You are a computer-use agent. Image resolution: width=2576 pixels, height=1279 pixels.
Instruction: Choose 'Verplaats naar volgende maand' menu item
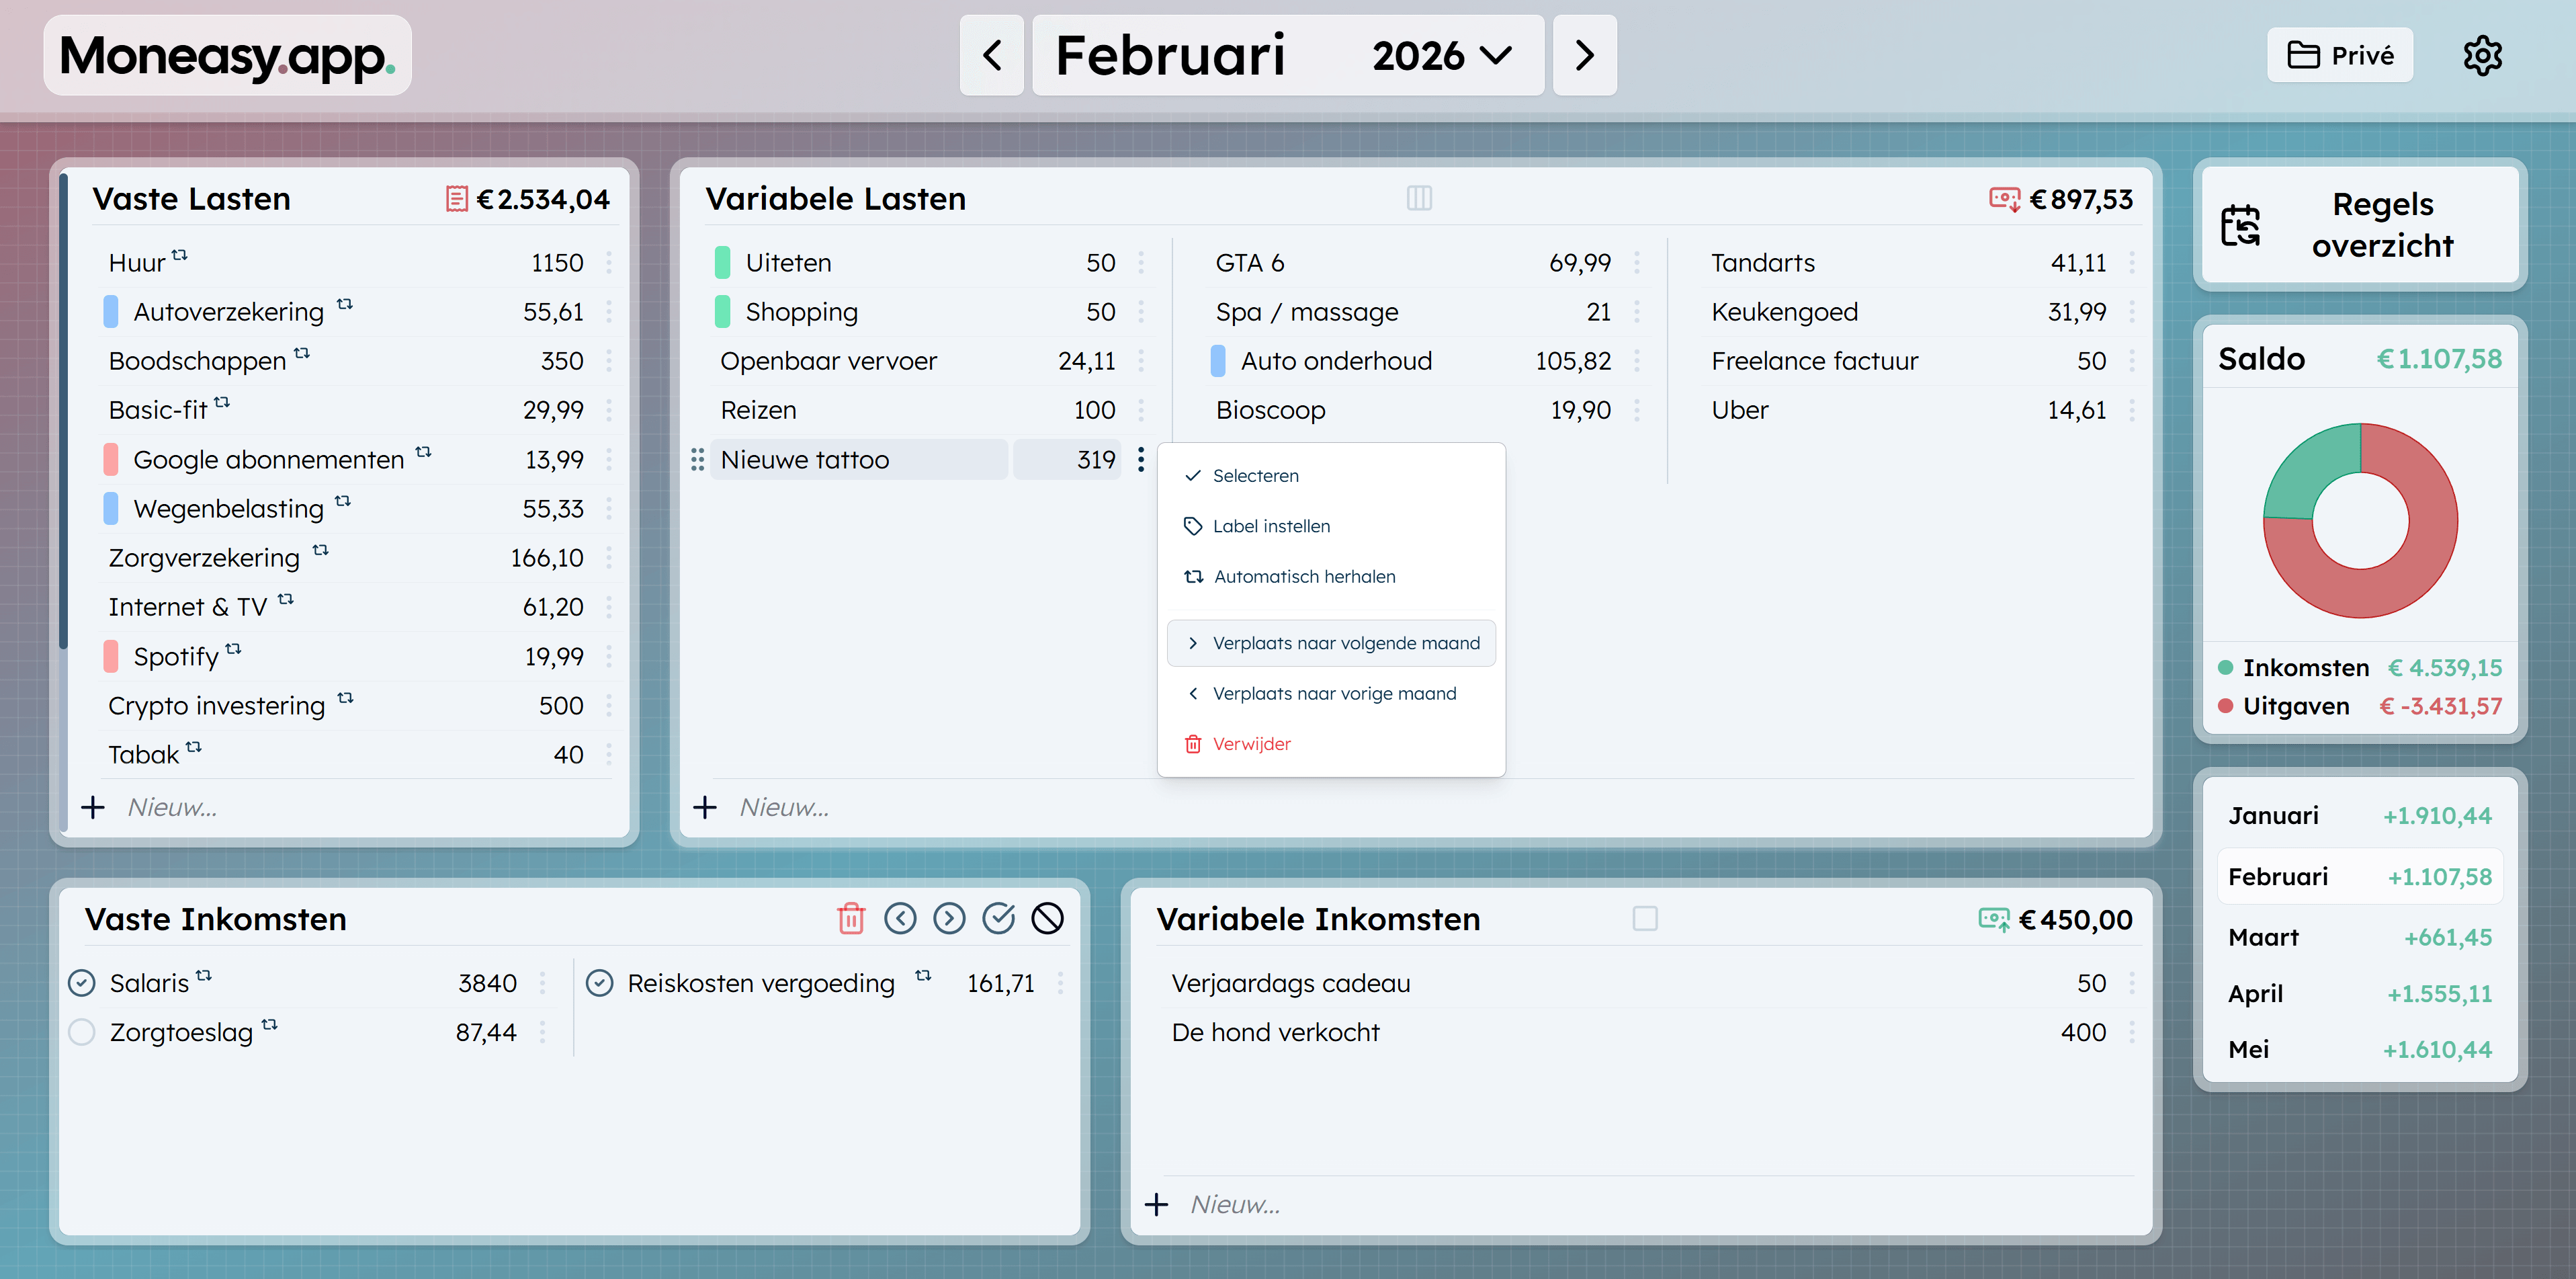click(1331, 643)
